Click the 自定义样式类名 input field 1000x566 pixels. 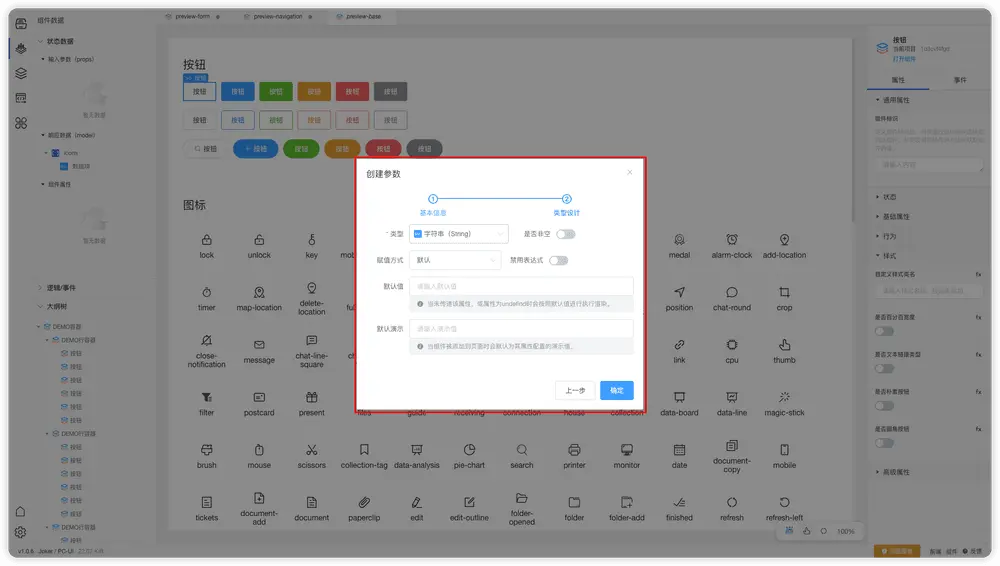click(x=929, y=291)
